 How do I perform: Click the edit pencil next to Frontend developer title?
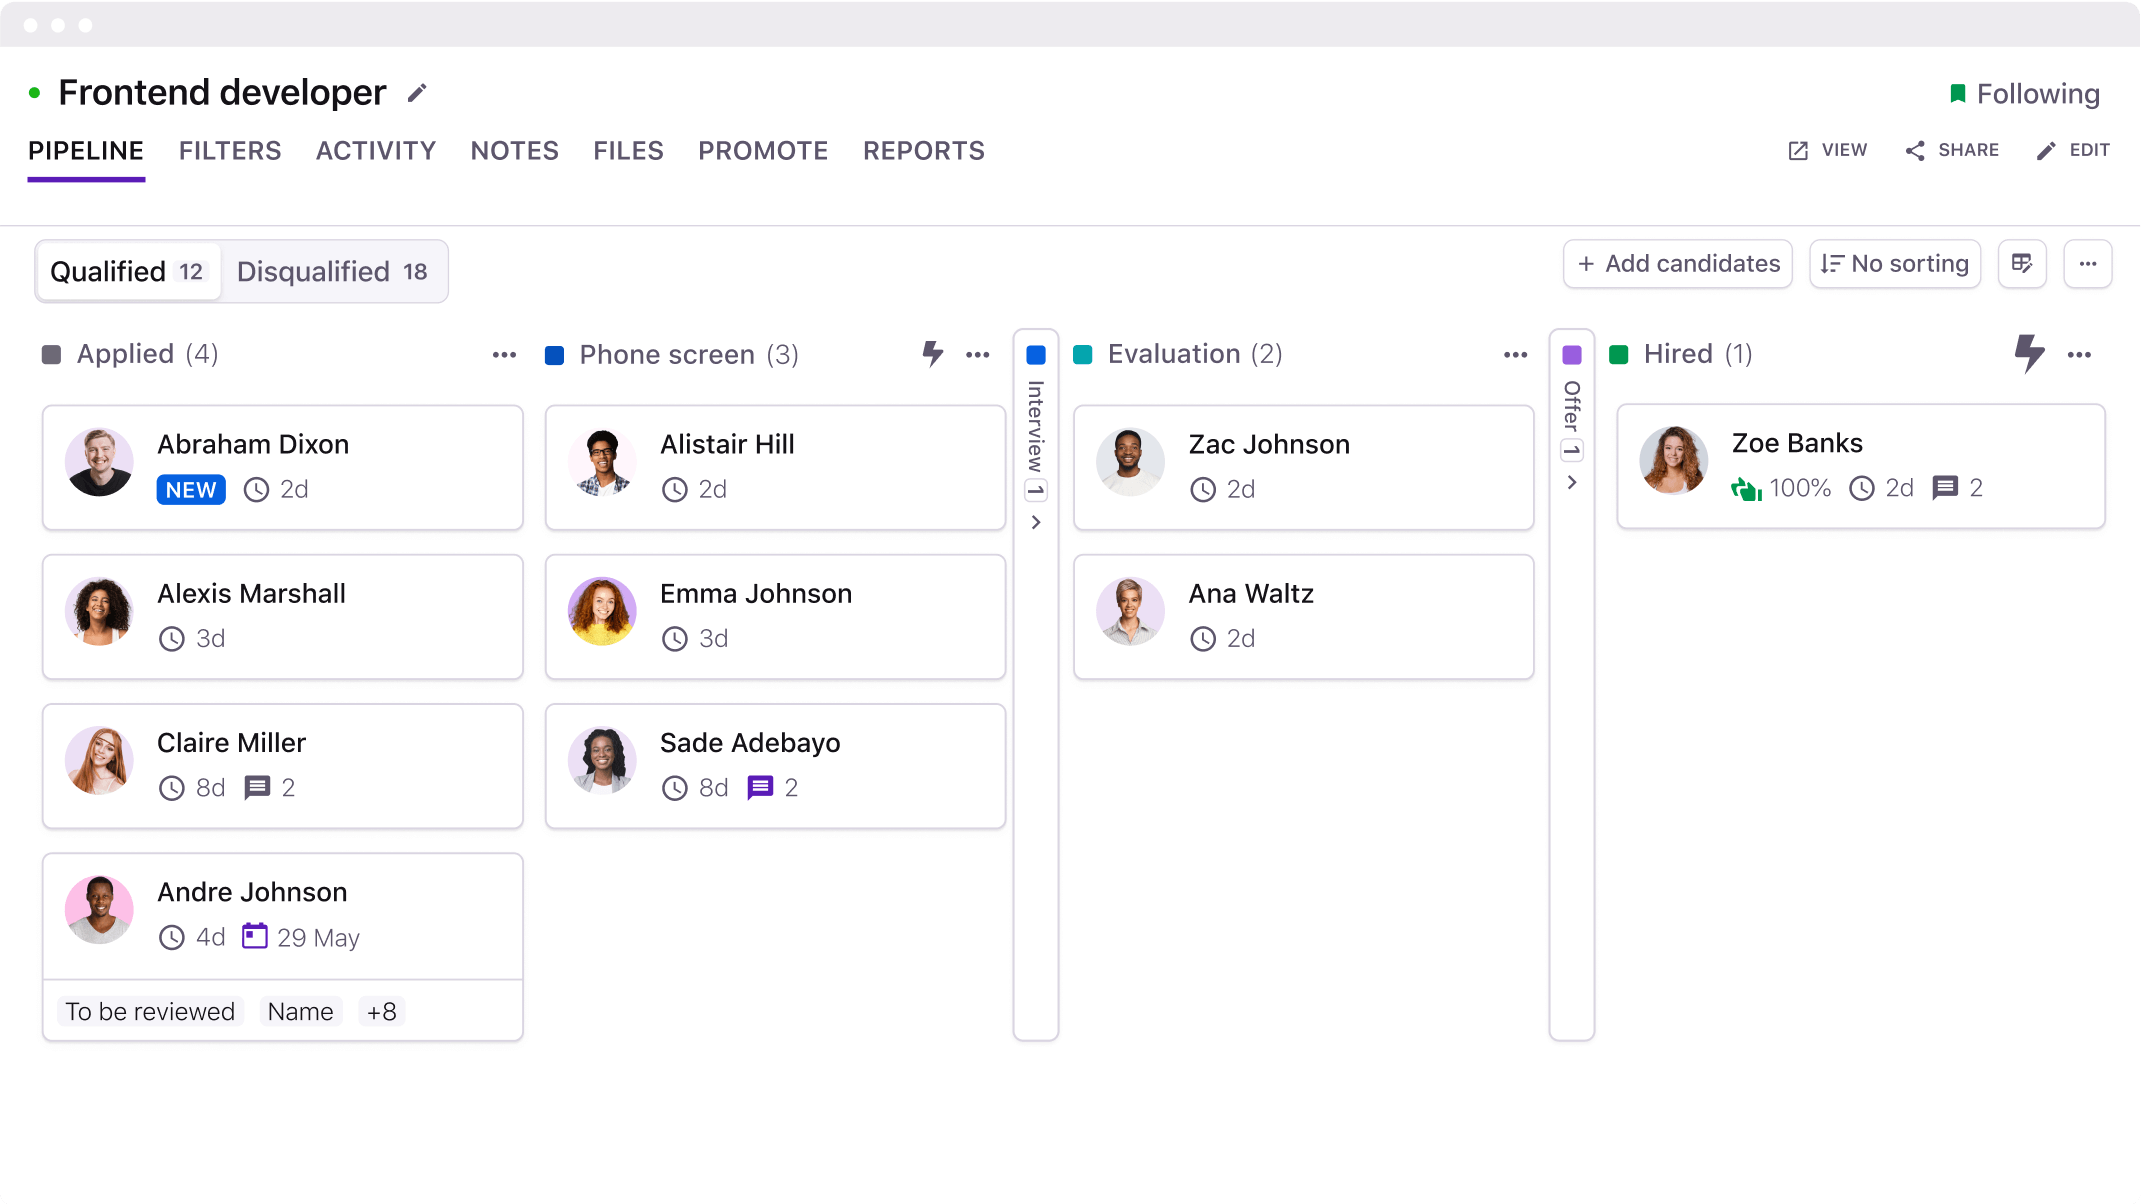(417, 92)
